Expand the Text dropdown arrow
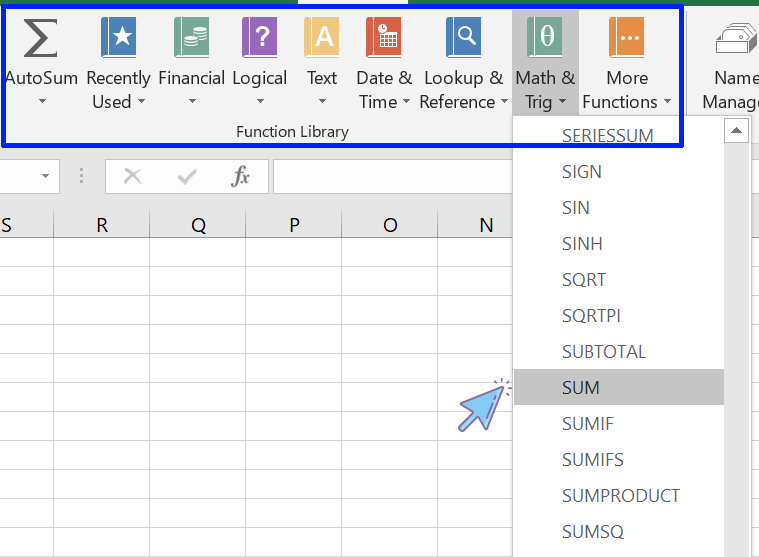This screenshot has width=759, height=557. point(322,101)
